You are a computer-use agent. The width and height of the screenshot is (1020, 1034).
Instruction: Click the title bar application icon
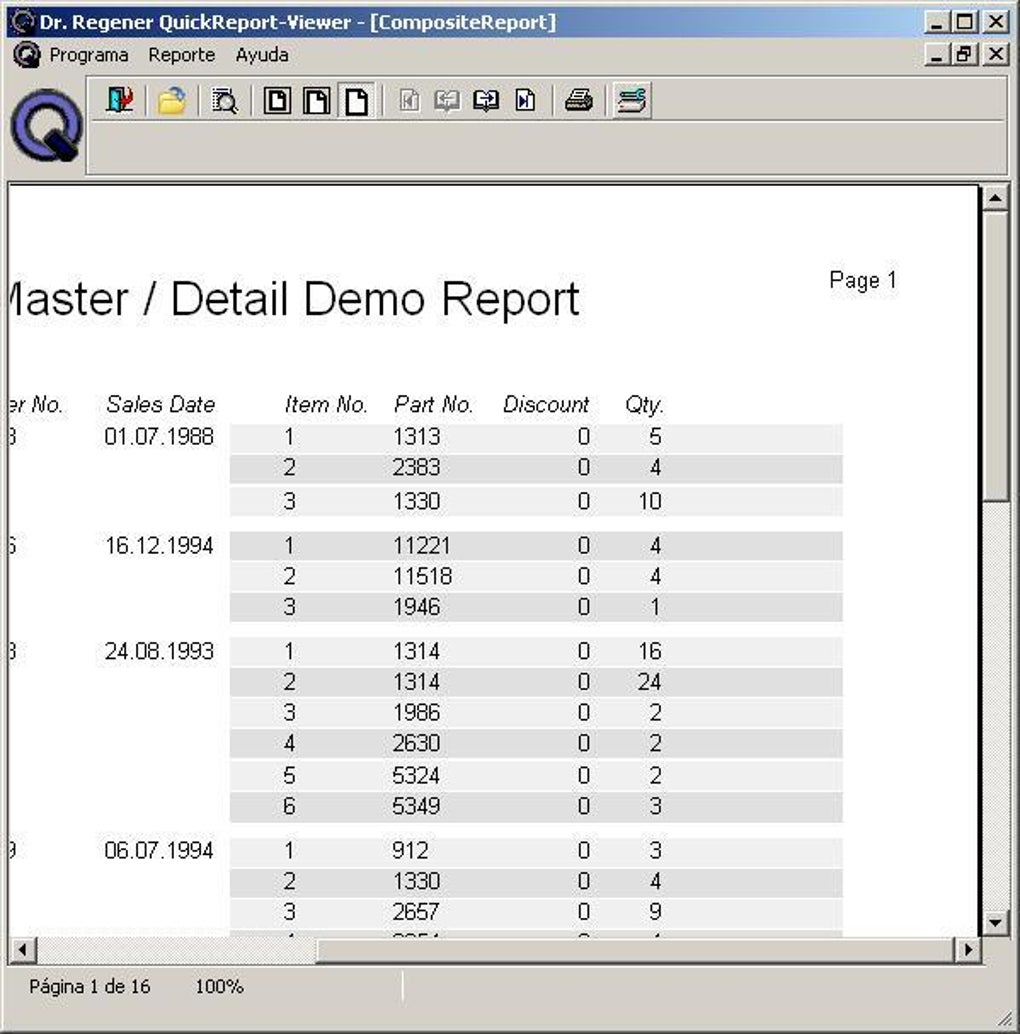click(x=23, y=22)
